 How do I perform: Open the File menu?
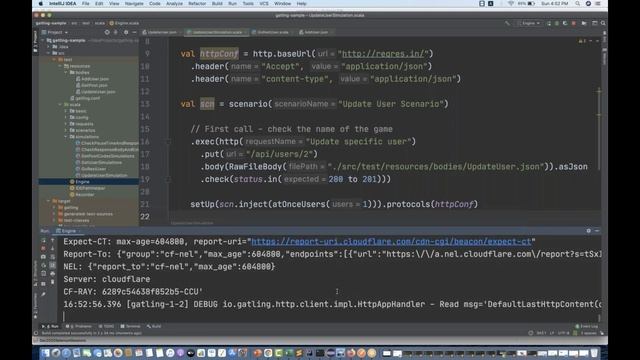pos(85,4)
